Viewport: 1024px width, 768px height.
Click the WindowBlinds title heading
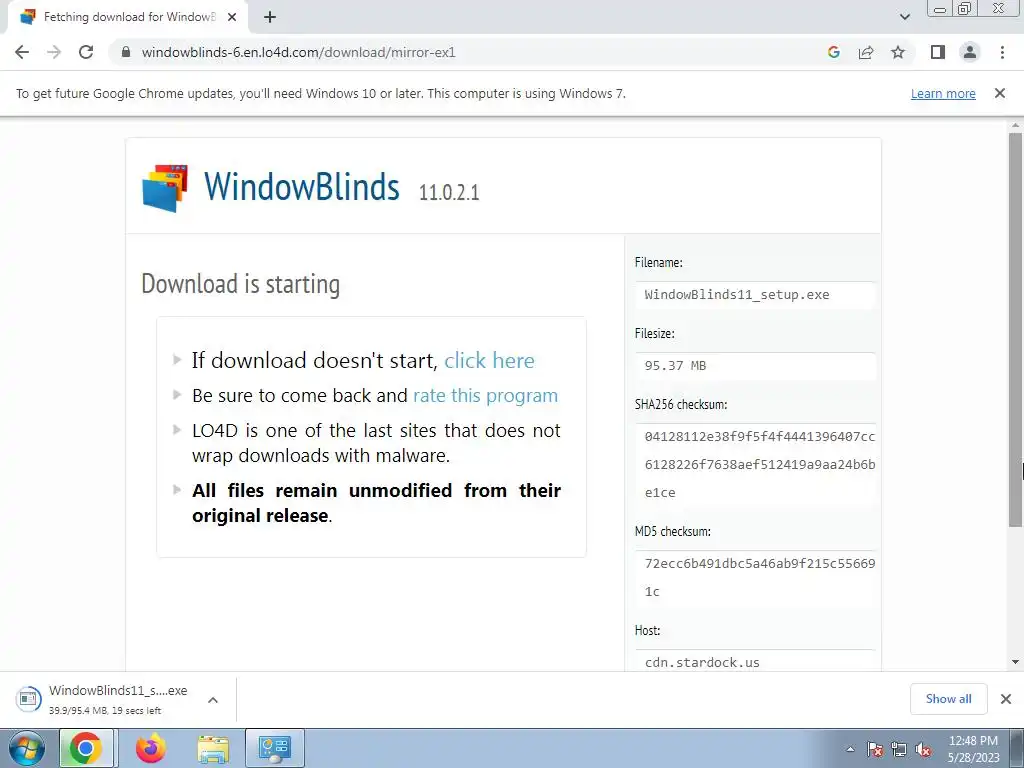click(x=302, y=186)
